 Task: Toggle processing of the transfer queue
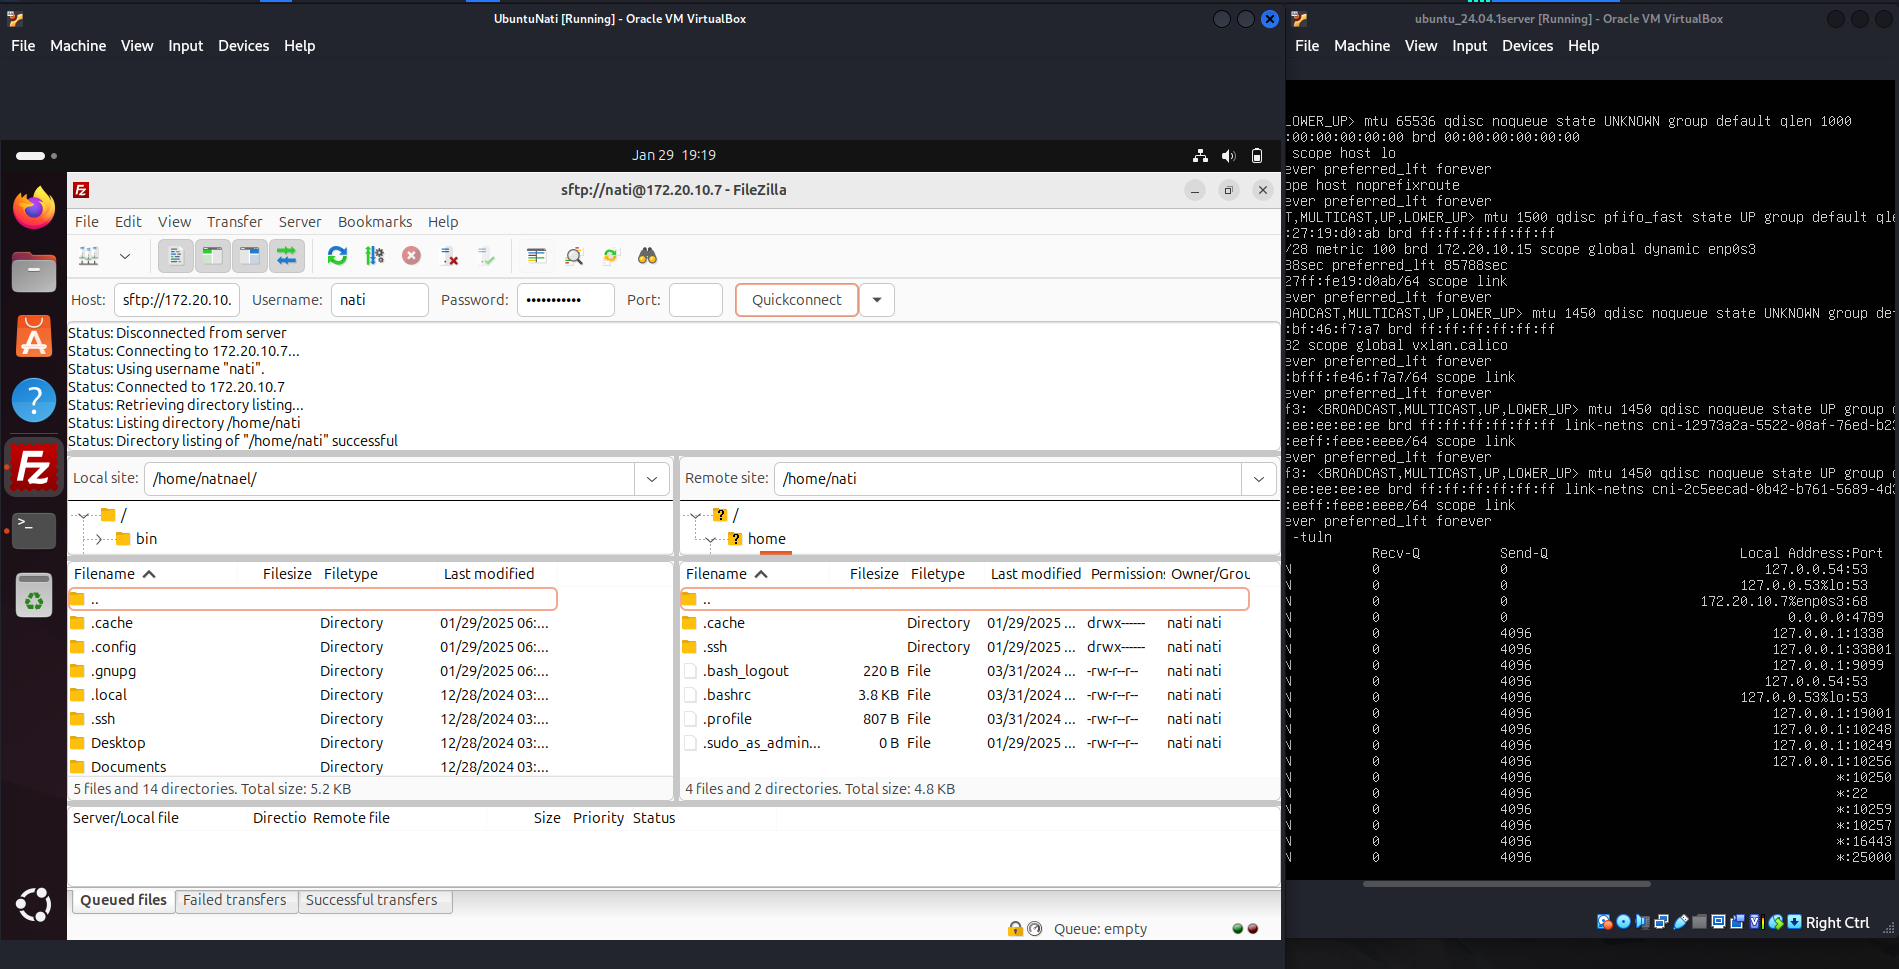point(375,256)
